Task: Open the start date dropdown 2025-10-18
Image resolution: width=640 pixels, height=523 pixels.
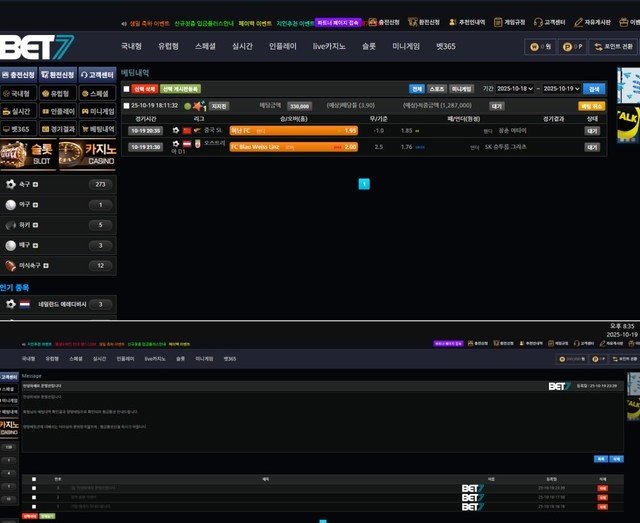Action: coord(515,89)
